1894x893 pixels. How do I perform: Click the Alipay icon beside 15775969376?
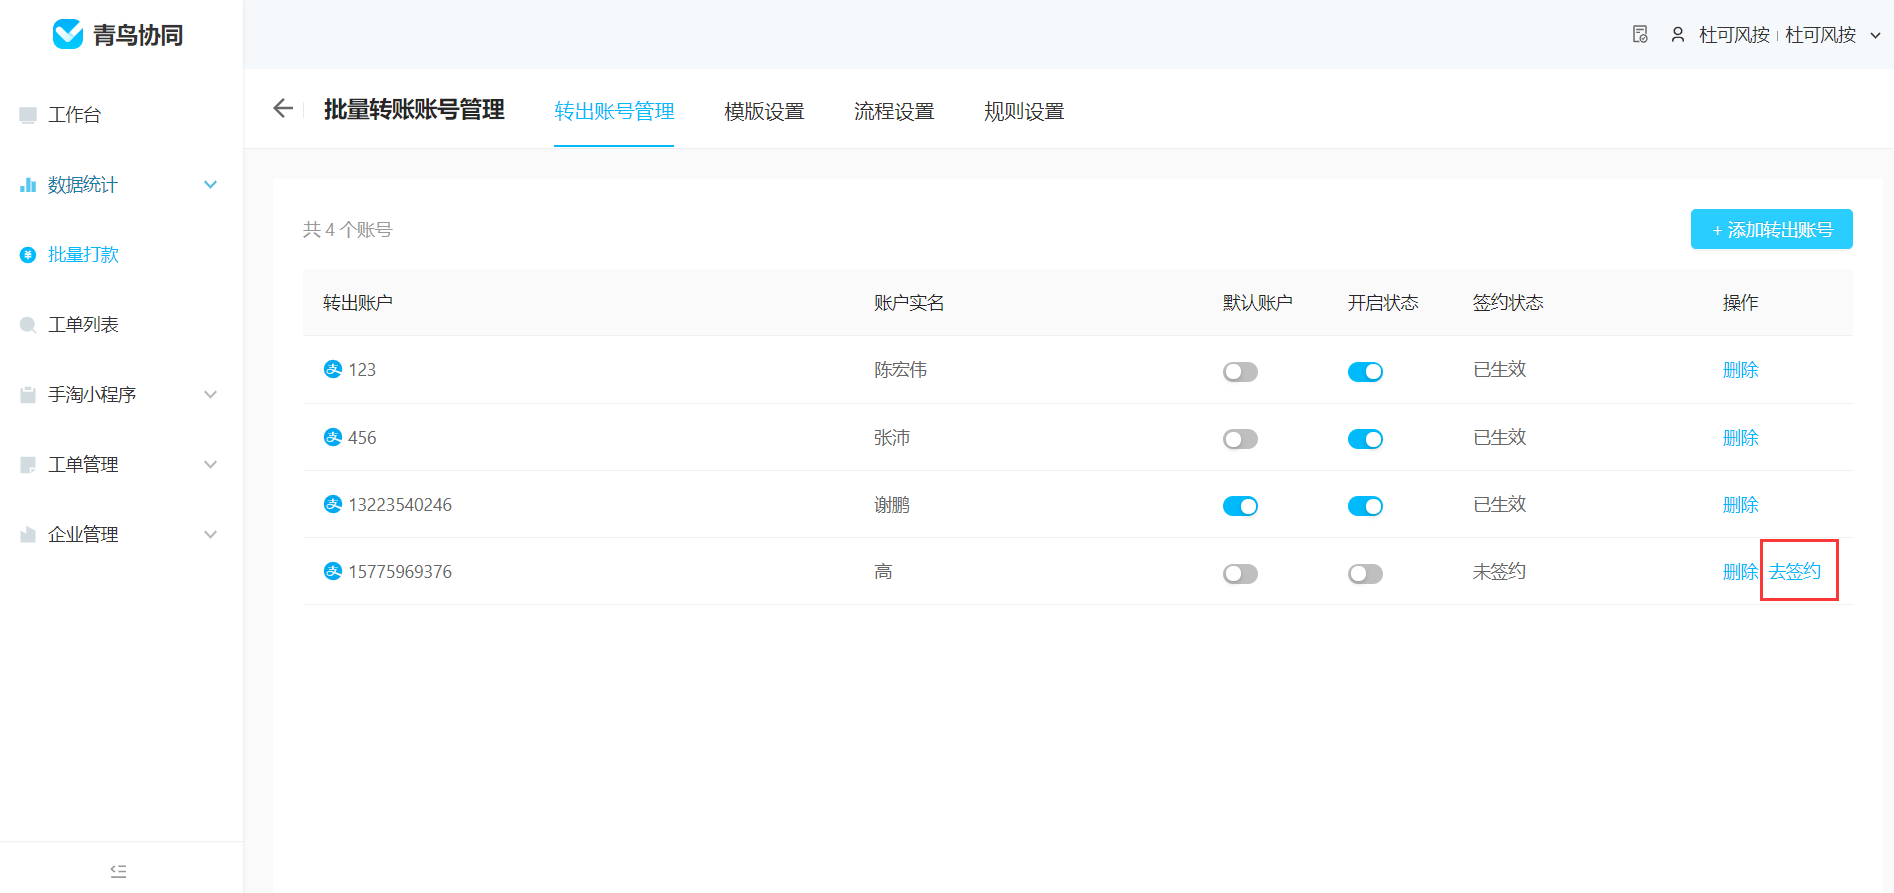333,571
